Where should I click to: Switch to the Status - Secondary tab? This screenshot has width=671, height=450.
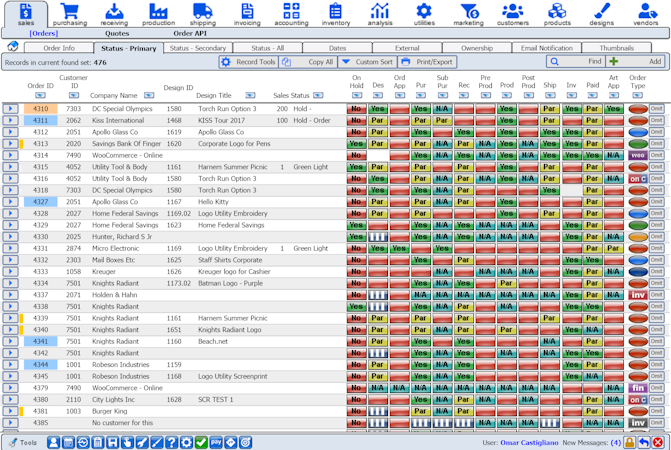click(198, 48)
